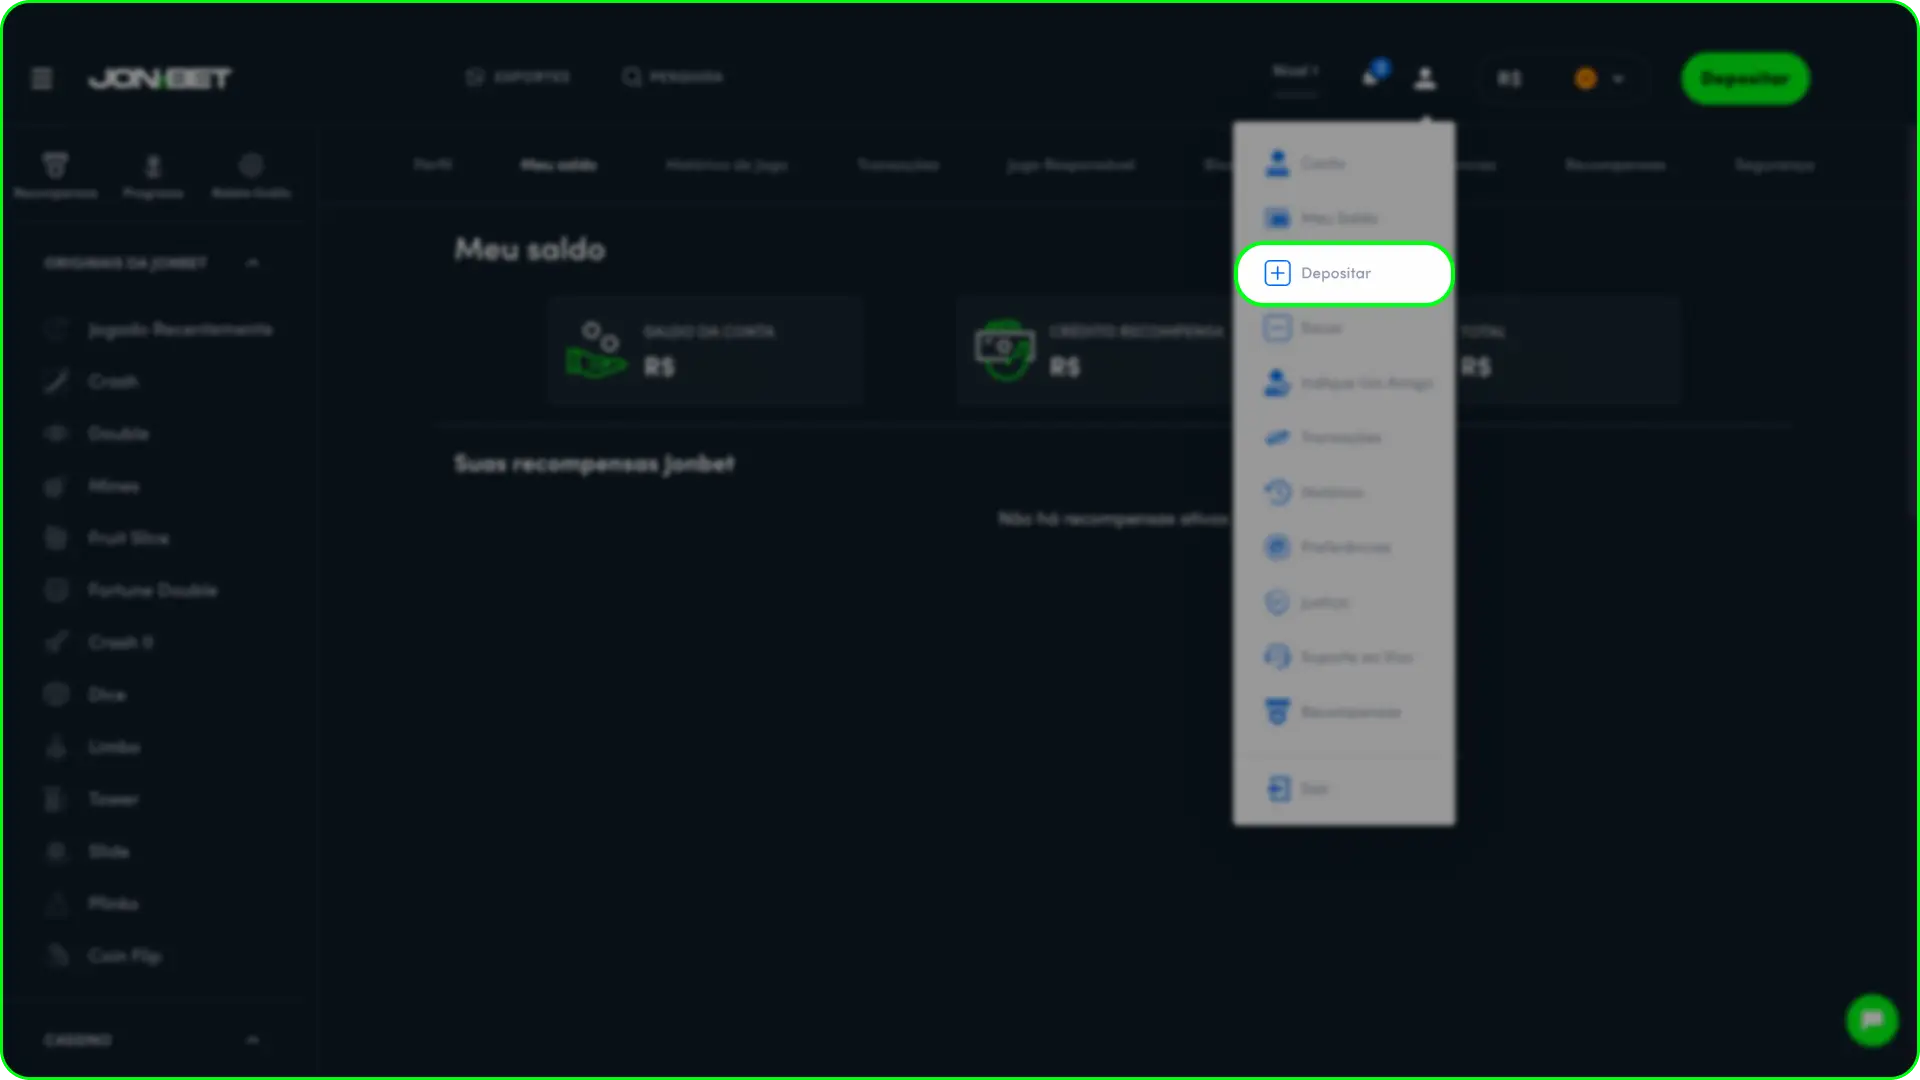Open the green live chat bubble
The width and height of the screenshot is (1920, 1080).
tap(1872, 1020)
